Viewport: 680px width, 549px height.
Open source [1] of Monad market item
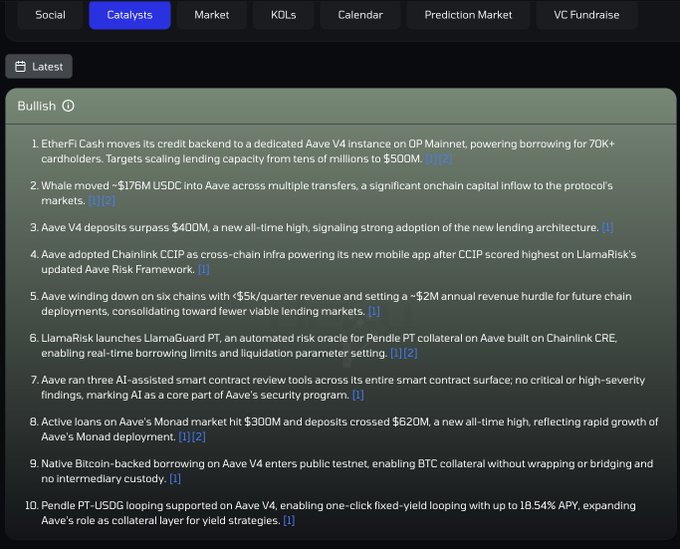(184, 437)
